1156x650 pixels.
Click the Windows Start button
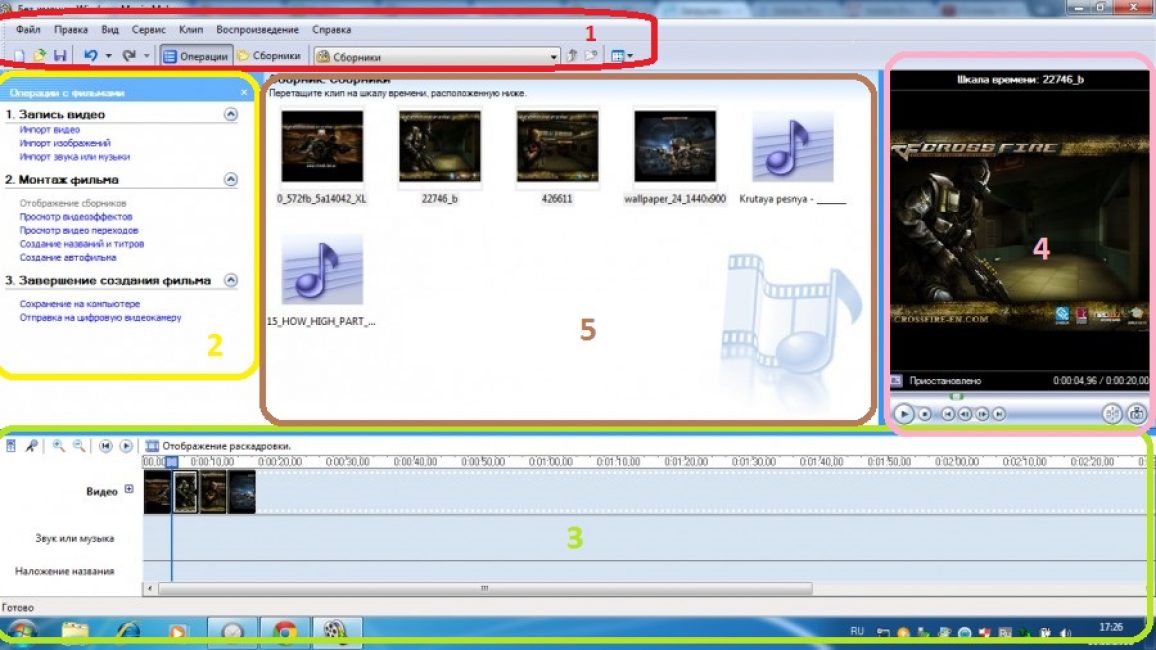[21, 632]
